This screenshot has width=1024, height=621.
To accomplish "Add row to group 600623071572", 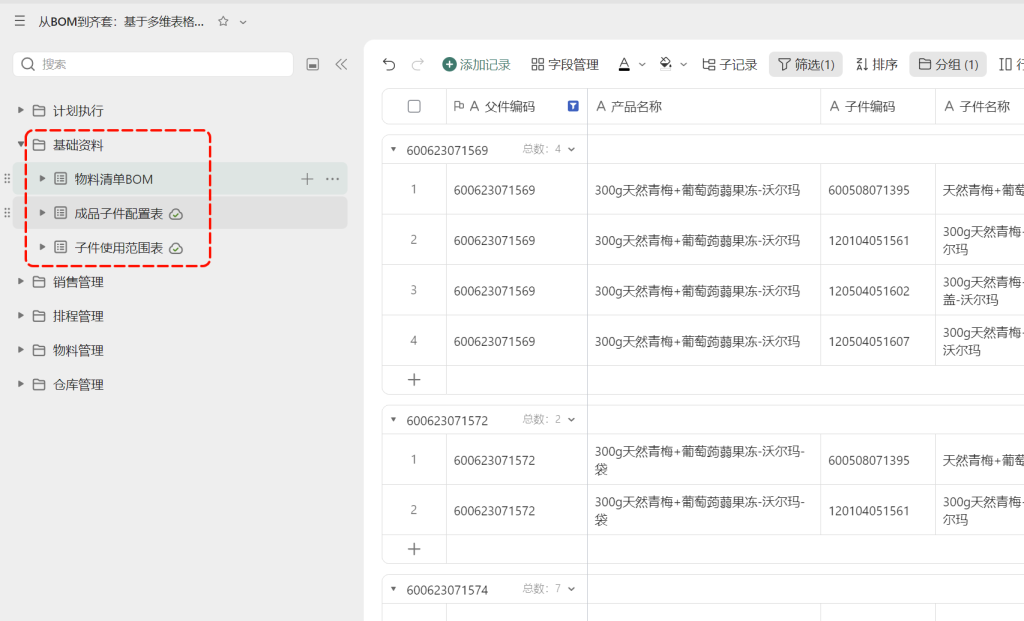I will [414, 549].
